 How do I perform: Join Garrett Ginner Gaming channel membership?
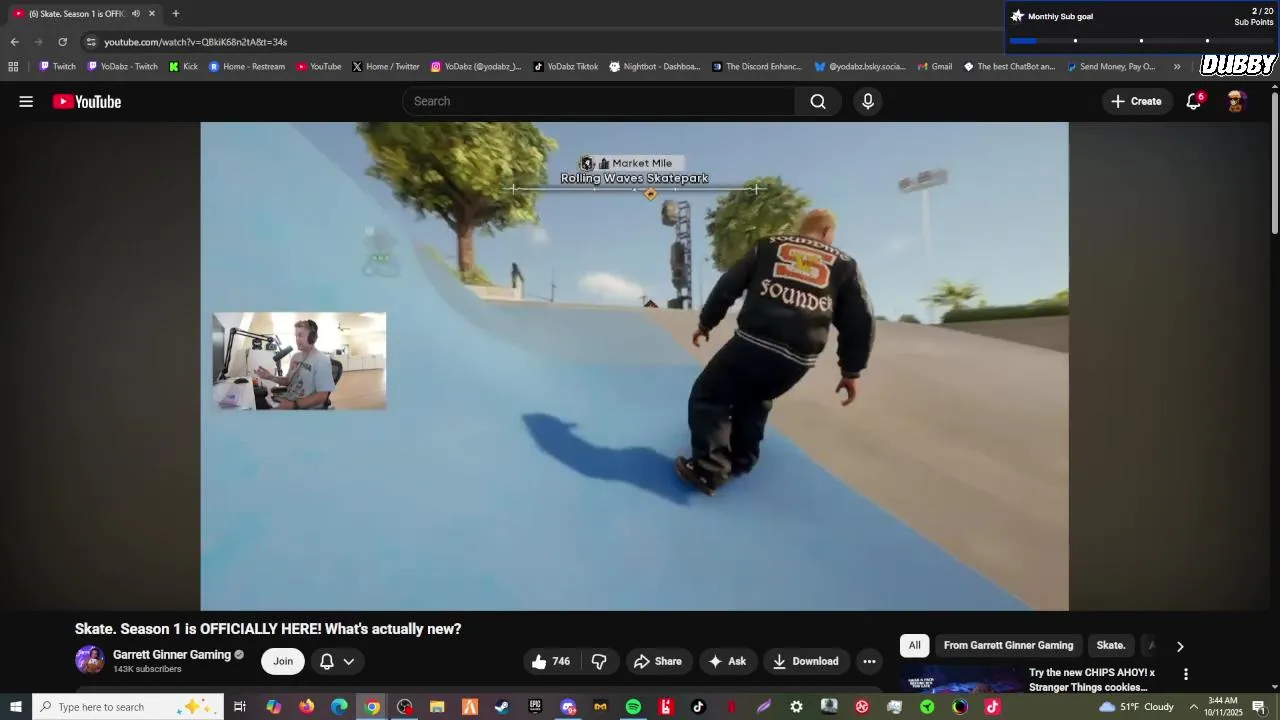click(x=283, y=661)
